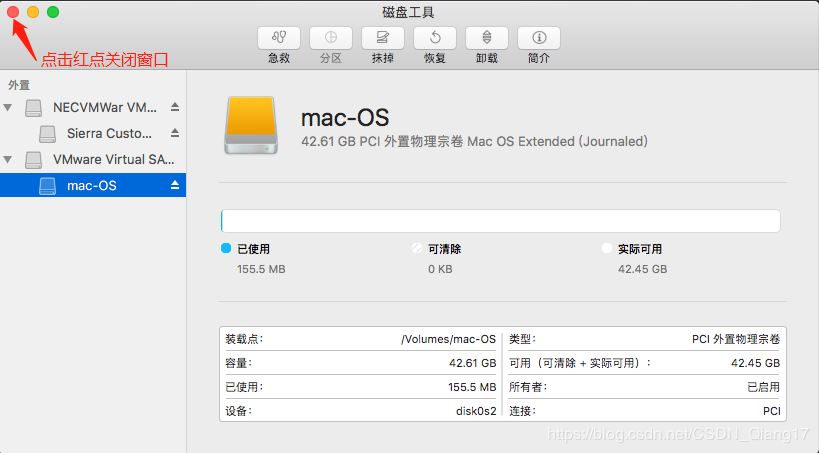
Task: Click the PCI connection value
Action: pyautogui.click(x=771, y=411)
